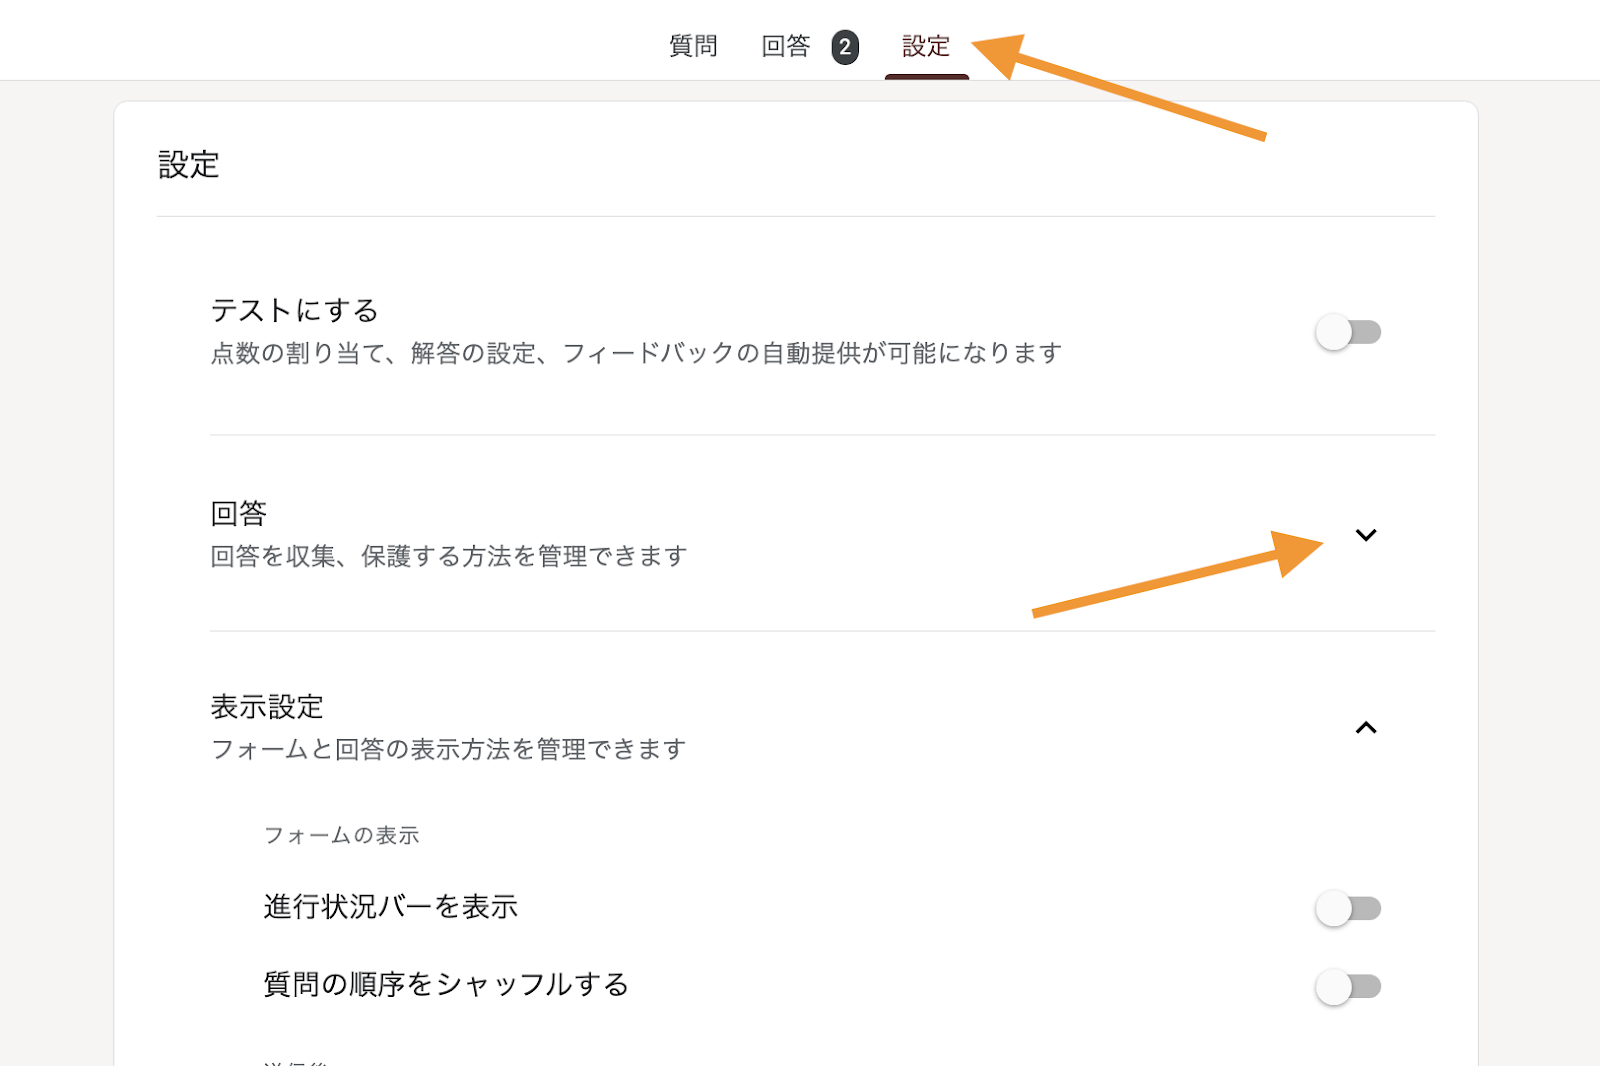Click 回答を収集、保護する方法 description text
The height and width of the screenshot is (1066, 1600).
point(448,556)
